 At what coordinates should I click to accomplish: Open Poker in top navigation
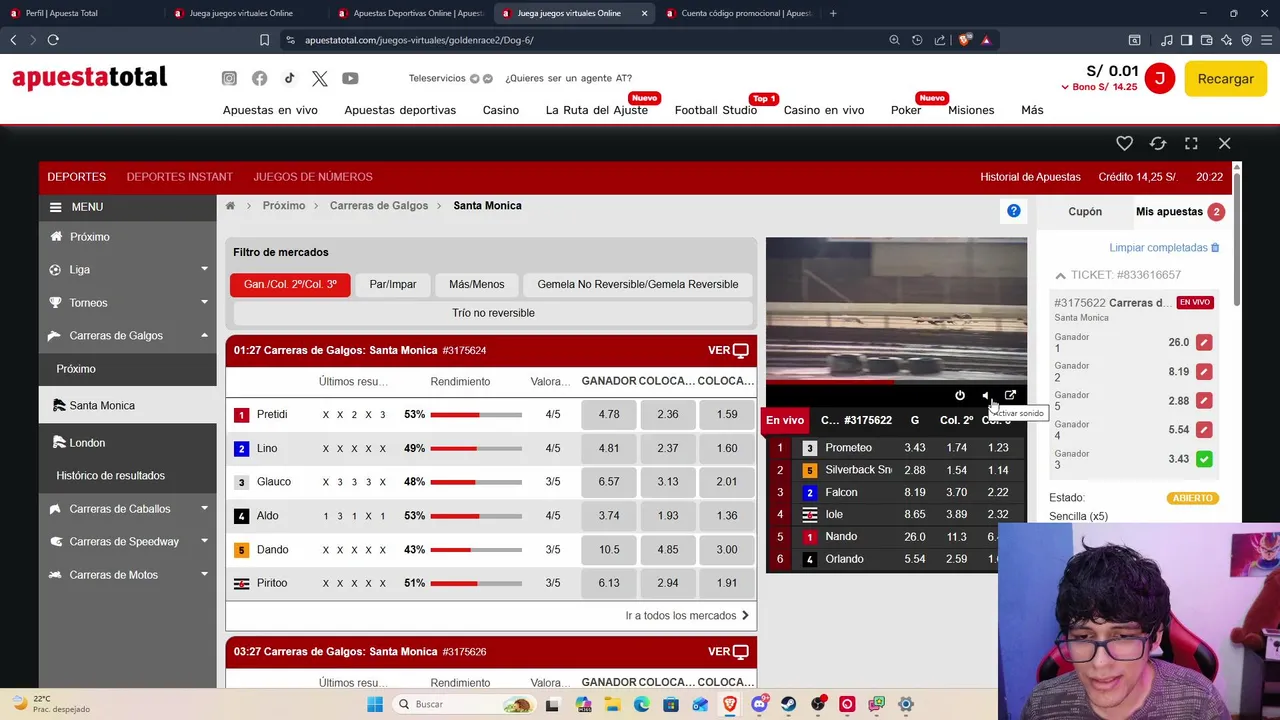coord(906,110)
